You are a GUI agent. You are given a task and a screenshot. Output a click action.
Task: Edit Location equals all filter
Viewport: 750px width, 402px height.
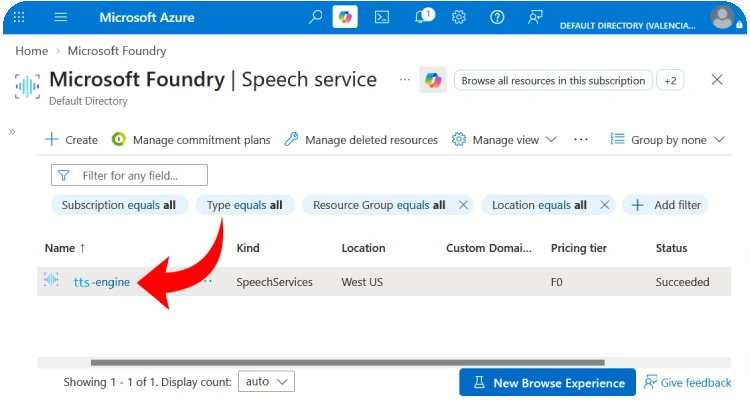(539, 205)
